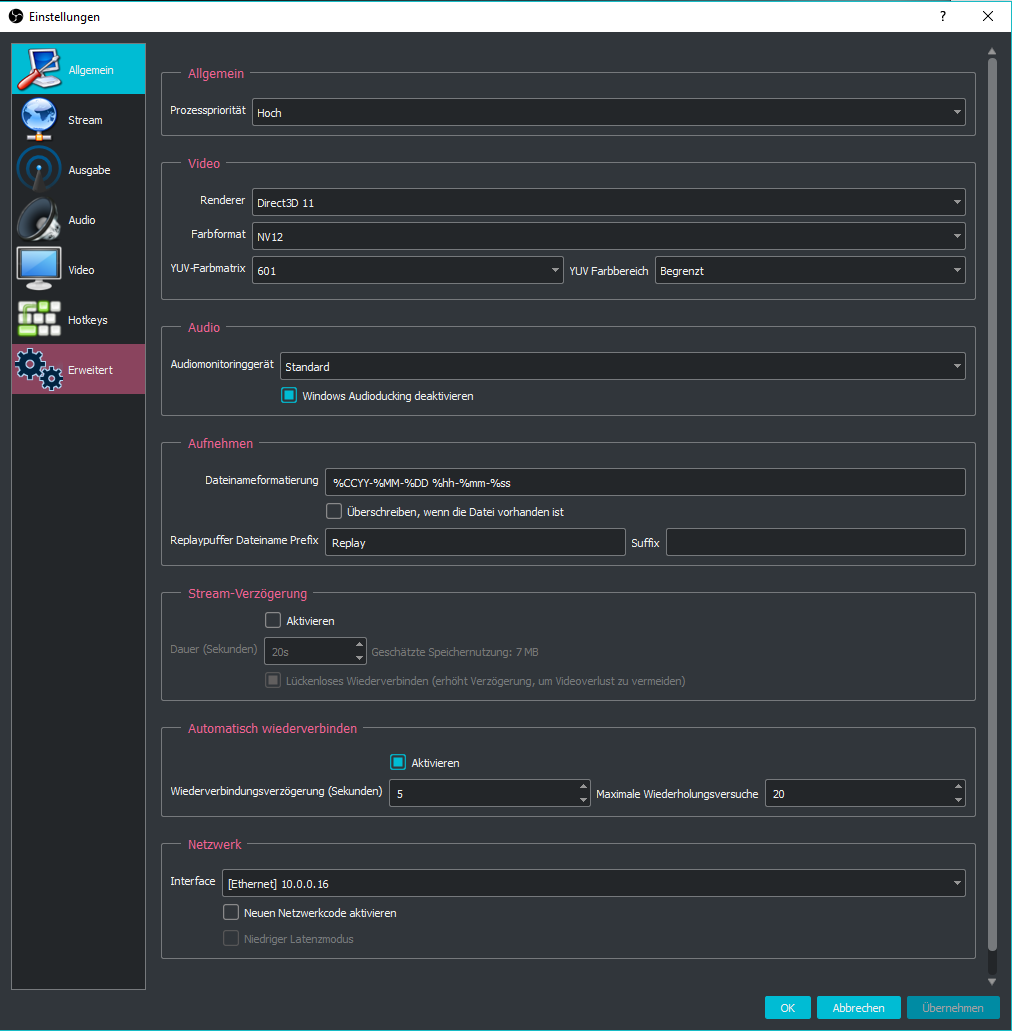Click the Erweitert gears icon
Image resolution: width=1012 pixels, height=1031 pixels.
point(39,370)
